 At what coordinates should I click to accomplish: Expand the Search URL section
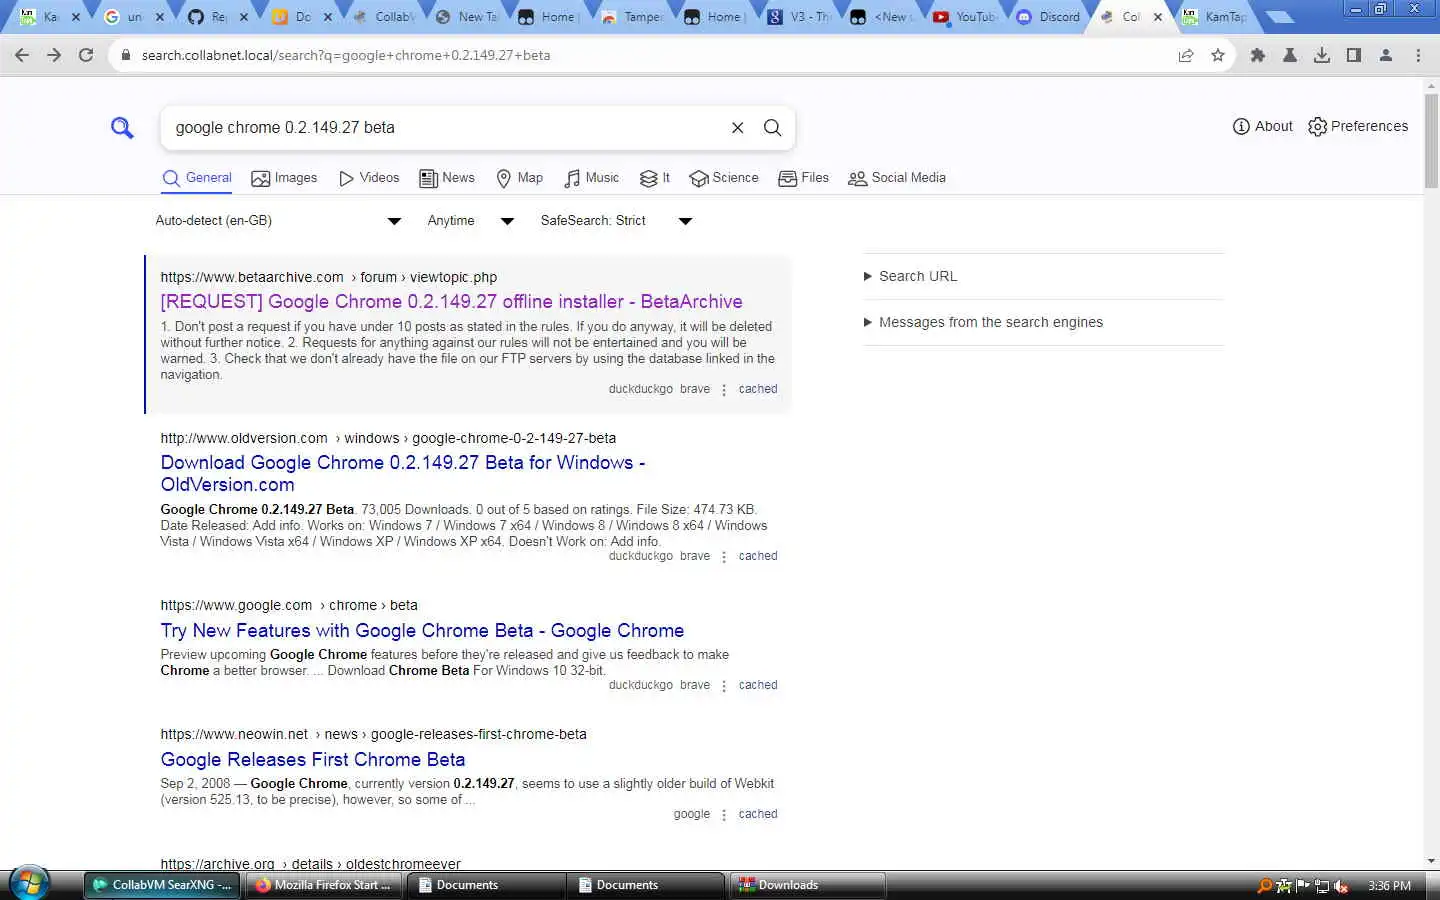(910, 276)
